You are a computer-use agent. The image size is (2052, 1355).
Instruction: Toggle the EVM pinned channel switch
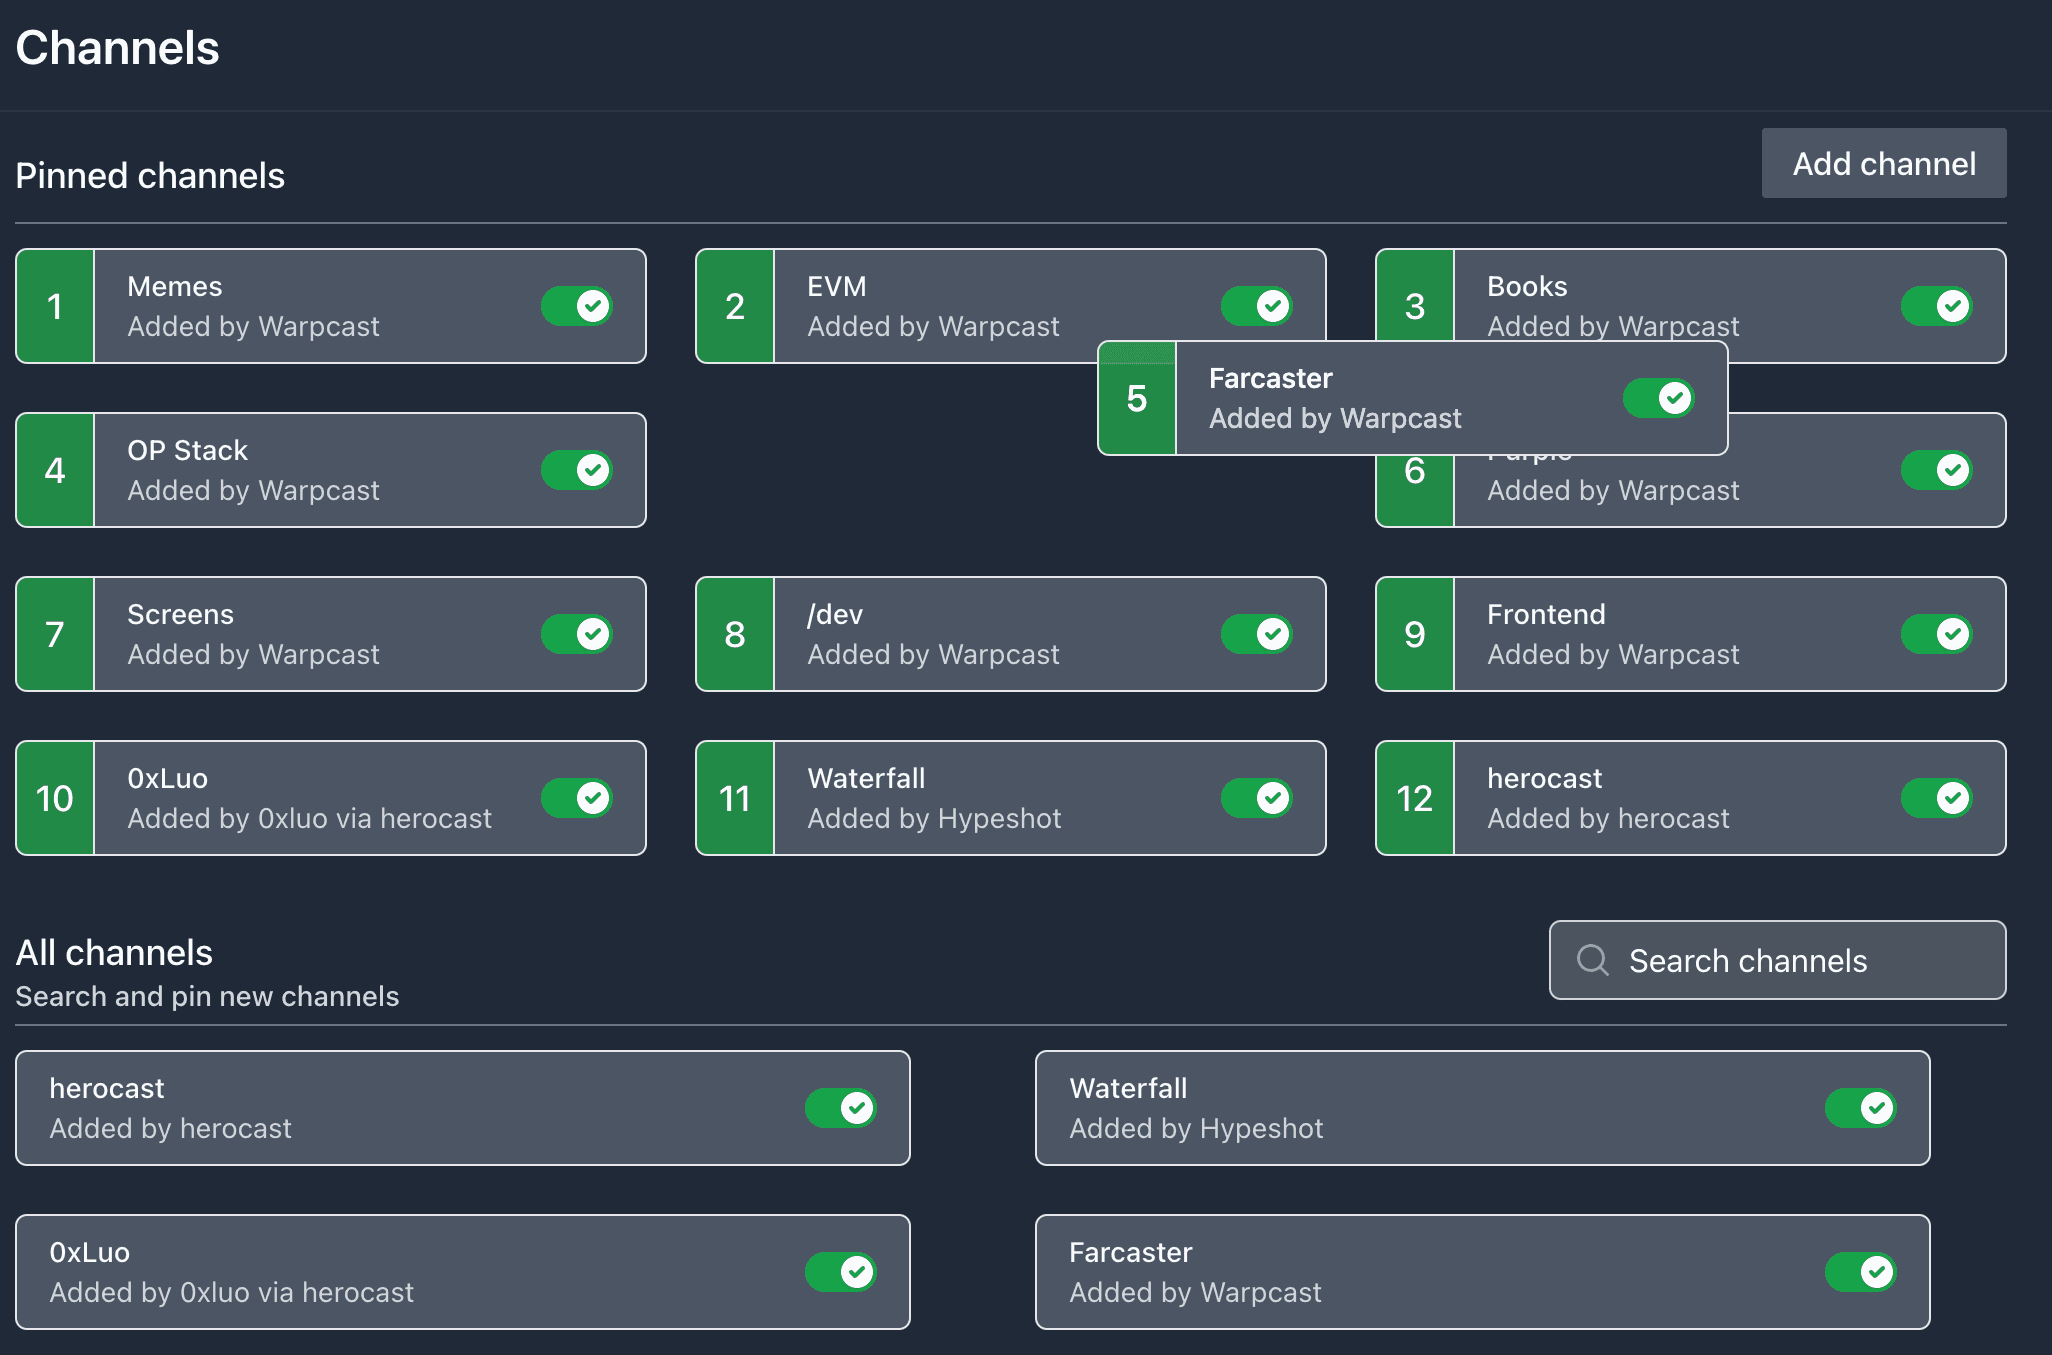pyautogui.click(x=1257, y=306)
